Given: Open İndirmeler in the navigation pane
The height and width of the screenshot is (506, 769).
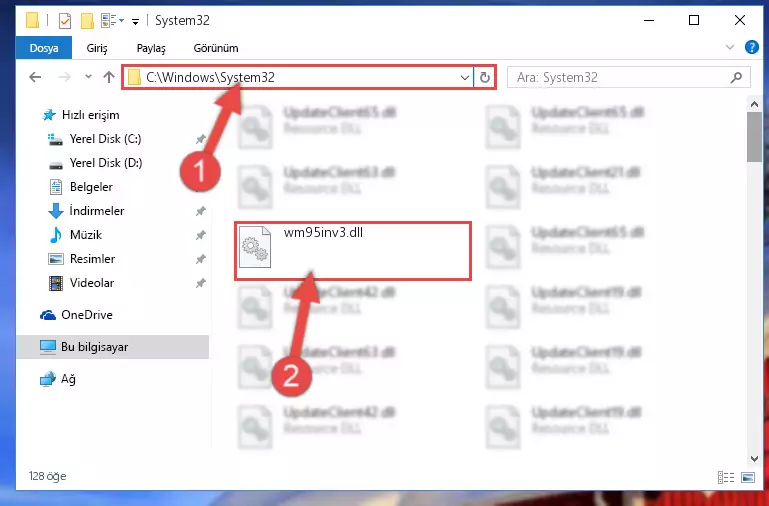Looking at the screenshot, I should (x=97, y=211).
